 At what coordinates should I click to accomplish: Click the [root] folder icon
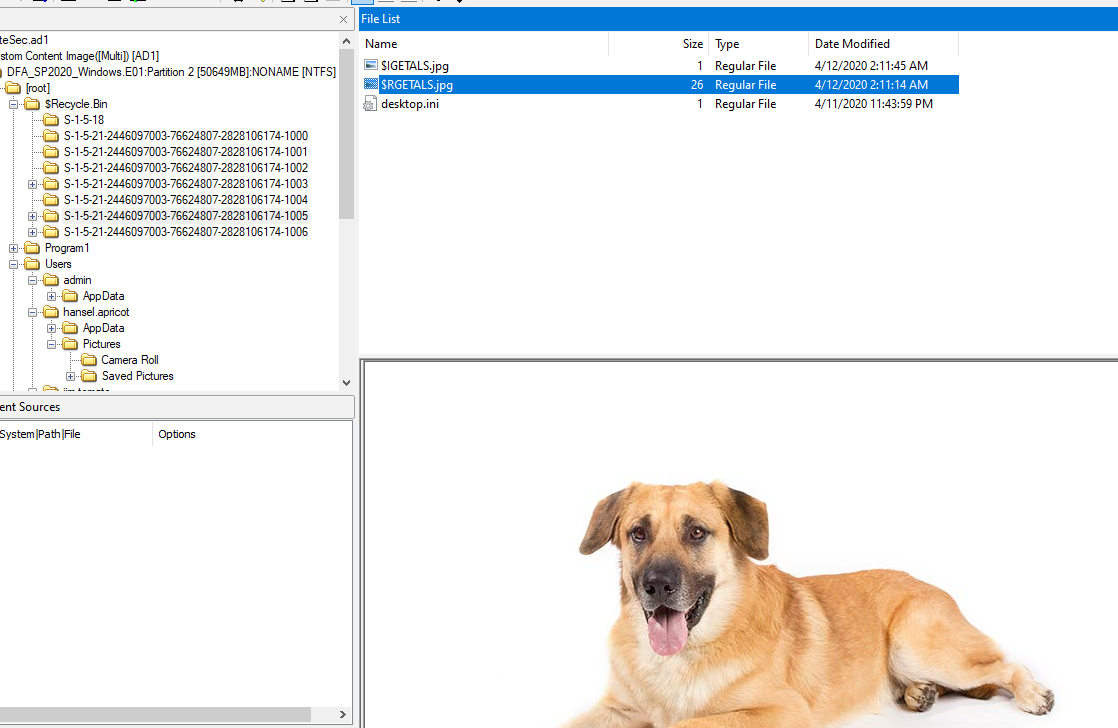pos(14,88)
